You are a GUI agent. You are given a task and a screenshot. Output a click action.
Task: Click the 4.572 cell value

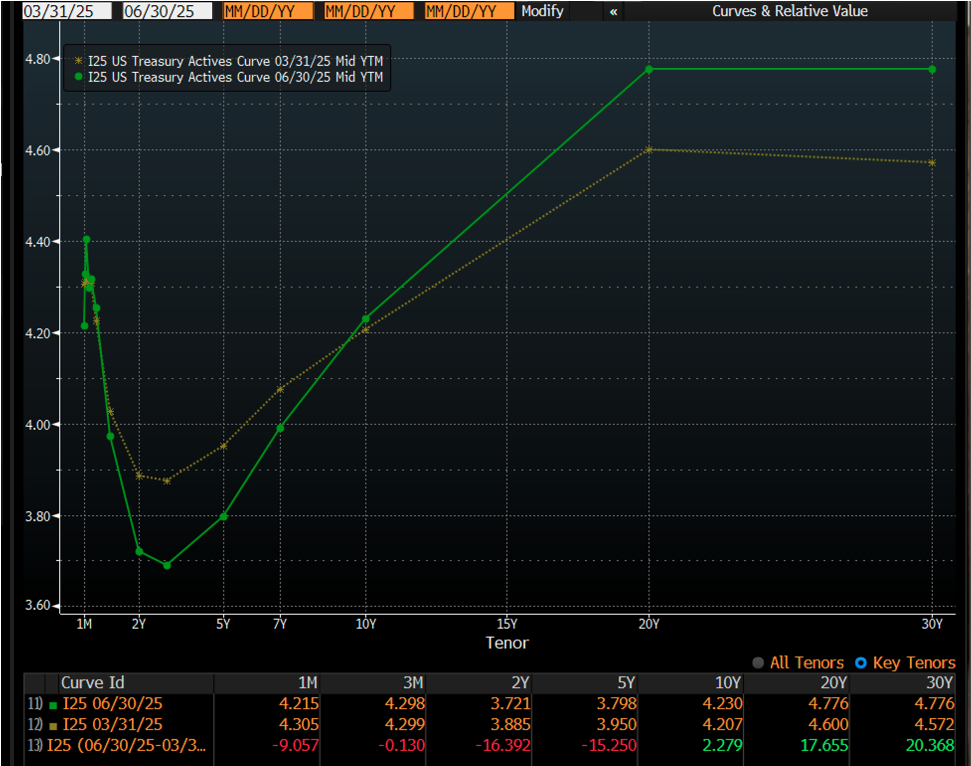pos(934,725)
